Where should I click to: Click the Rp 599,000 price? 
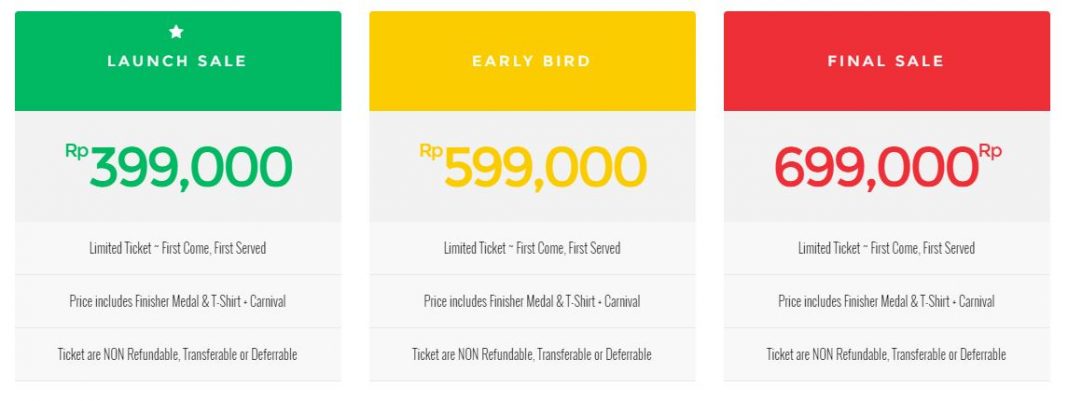(533, 167)
